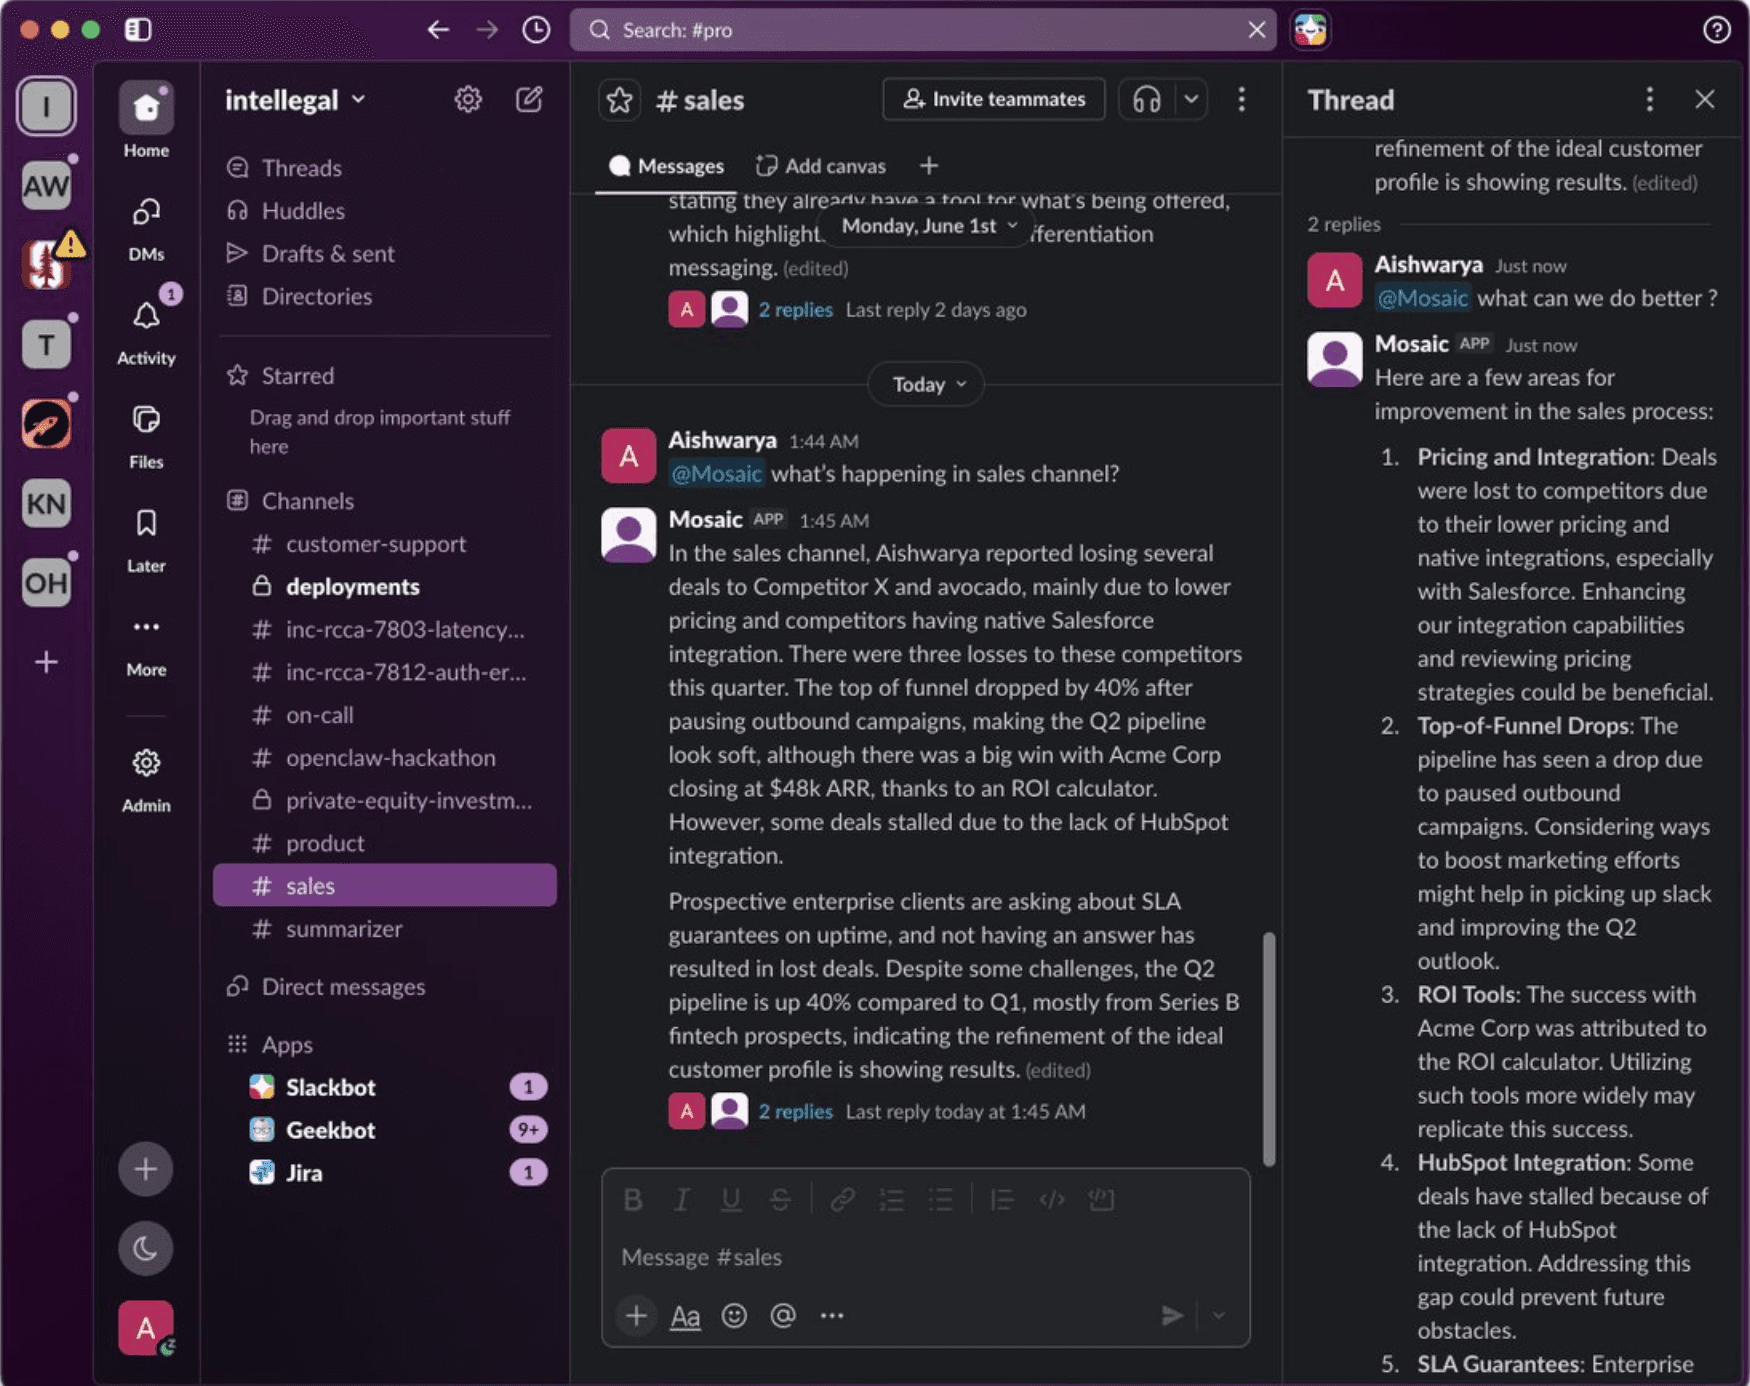Image resolution: width=1750 pixels, height=1386 pixels.
Task: Add a new tab with plus
Action: point(929,166)
